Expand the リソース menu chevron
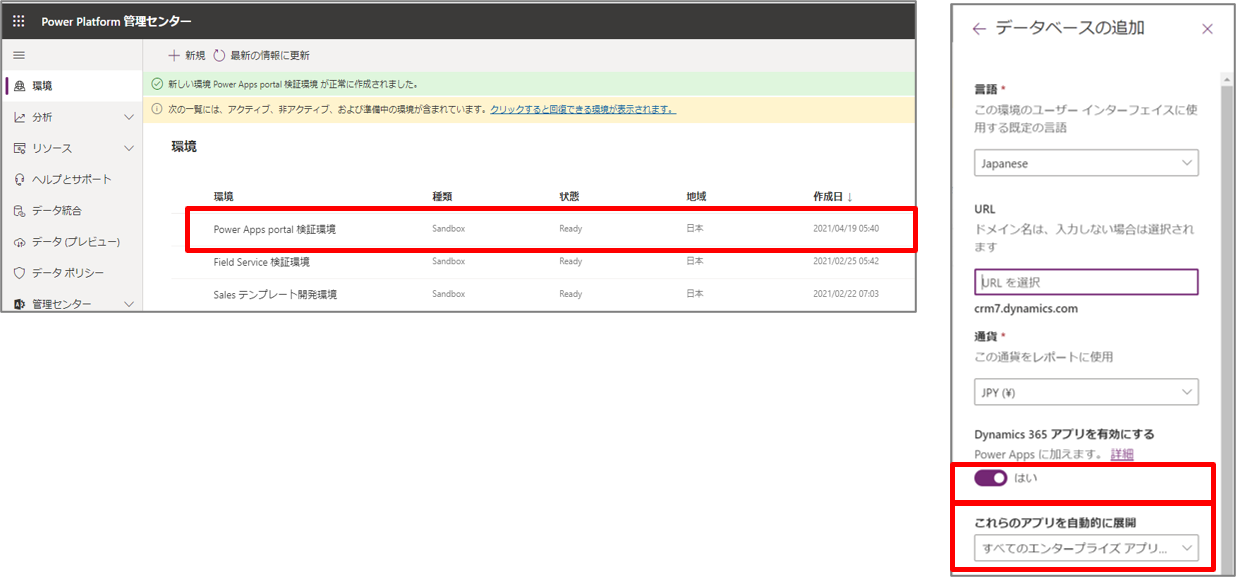 [x=128, y=148]
